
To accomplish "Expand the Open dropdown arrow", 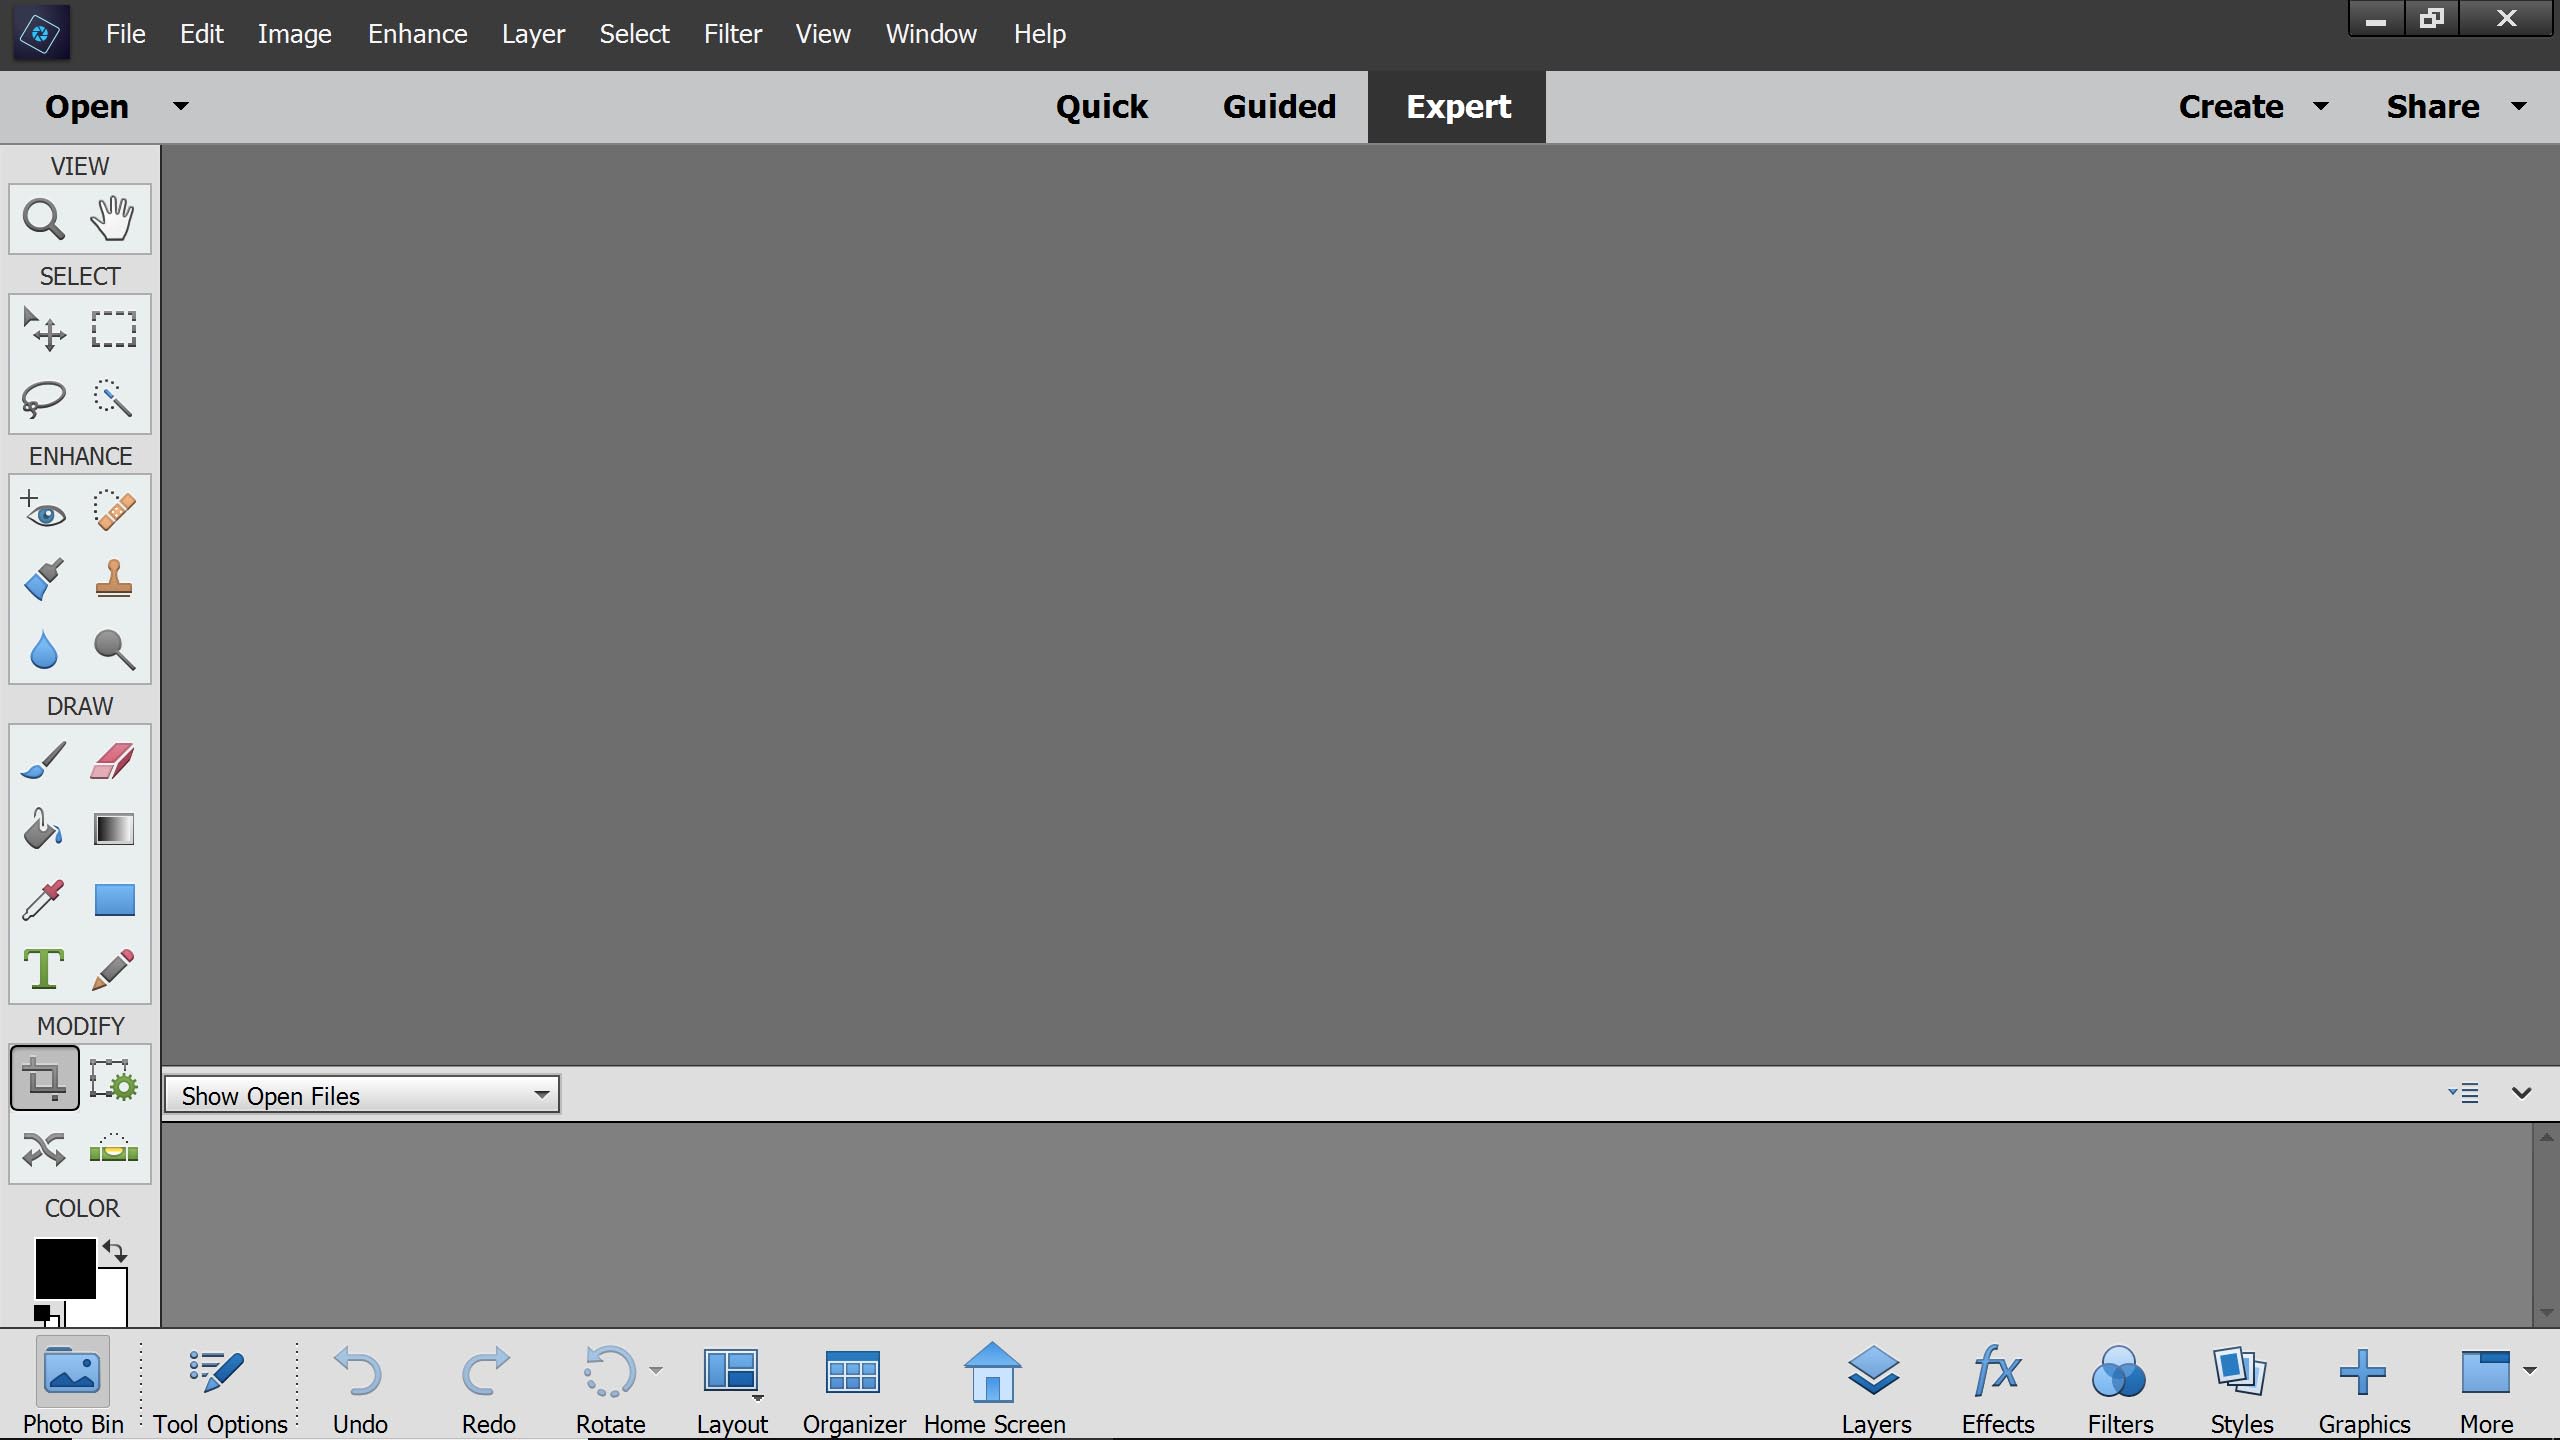I will click(x=180, y=106).
